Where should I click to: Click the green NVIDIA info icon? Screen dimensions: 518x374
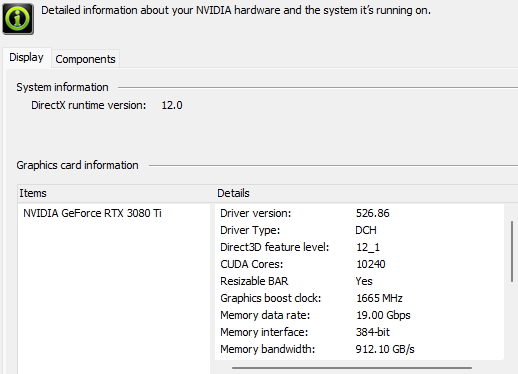18,19
